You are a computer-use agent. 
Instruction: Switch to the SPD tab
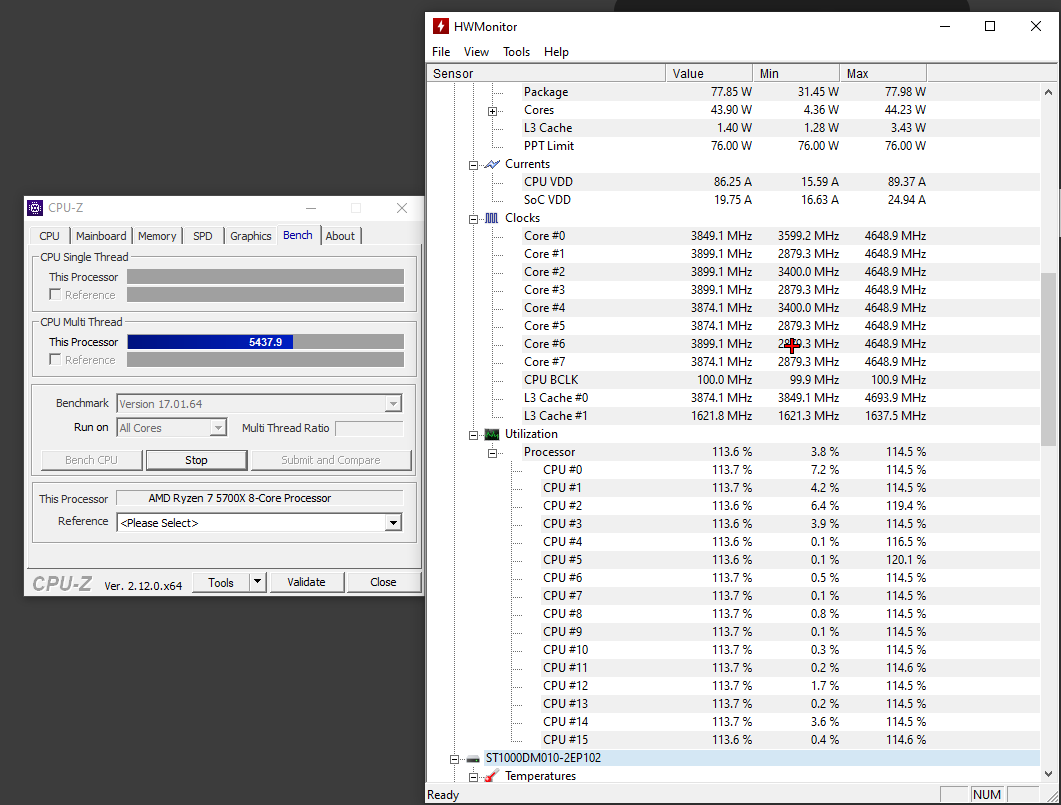(x=202, y=236)
